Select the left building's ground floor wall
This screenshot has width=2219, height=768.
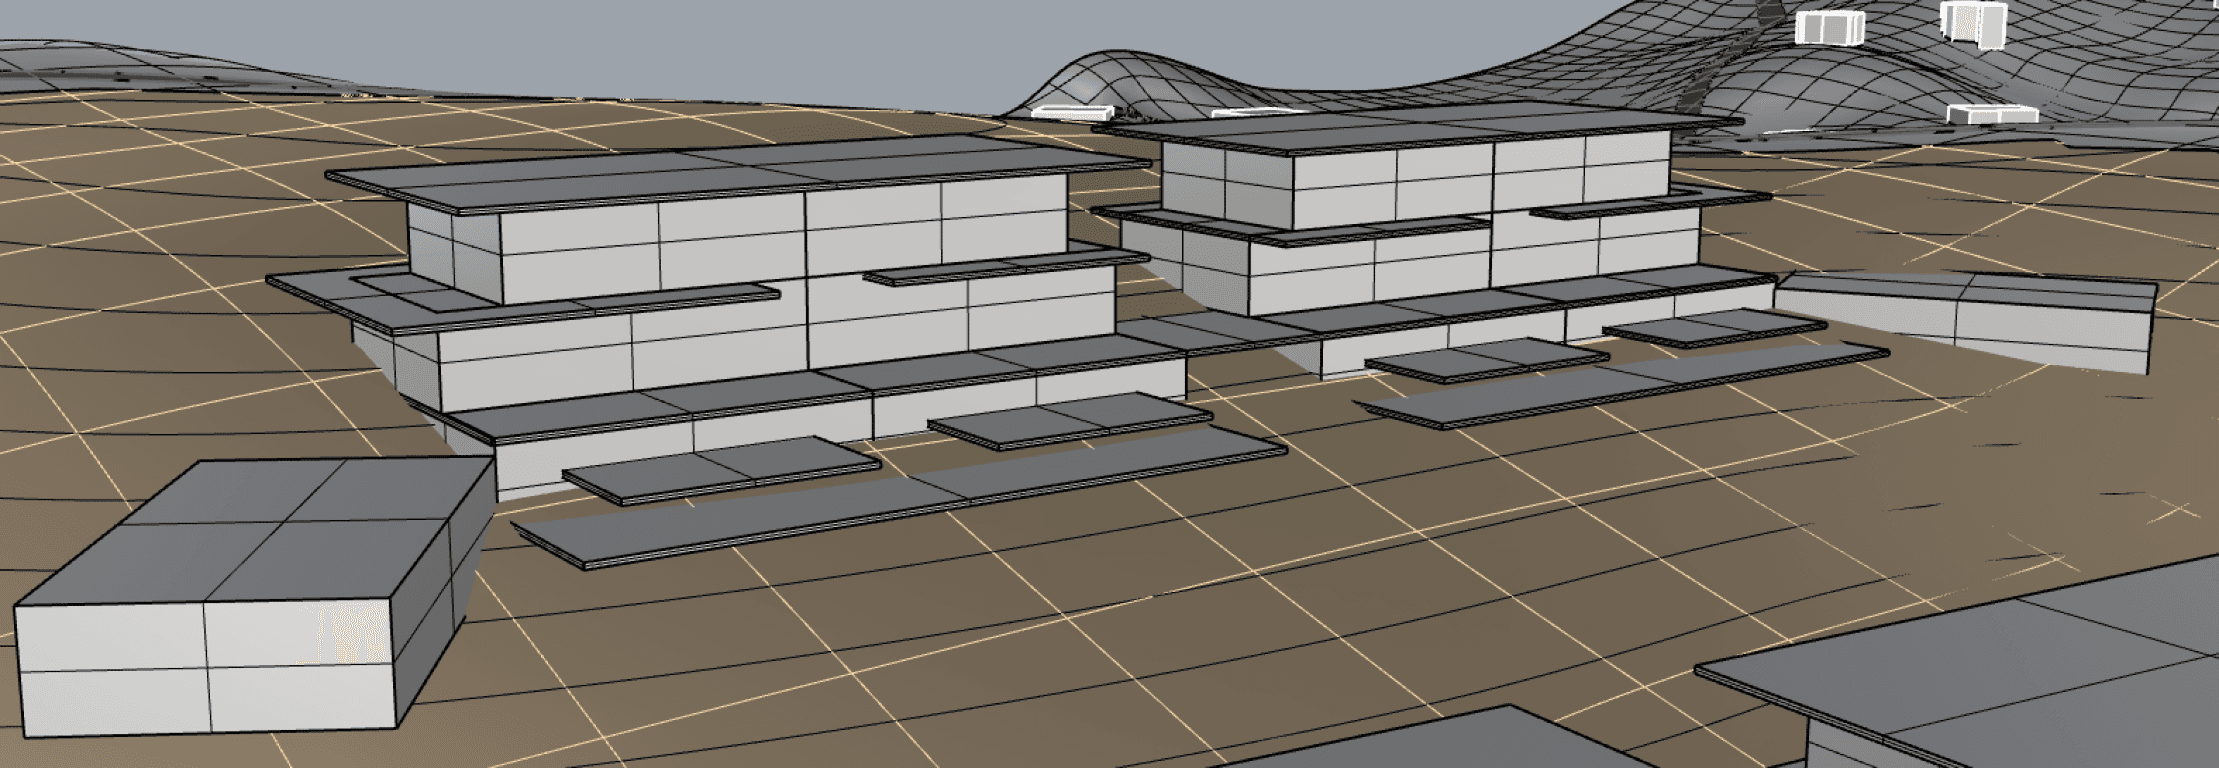click(x=780, y=432)
